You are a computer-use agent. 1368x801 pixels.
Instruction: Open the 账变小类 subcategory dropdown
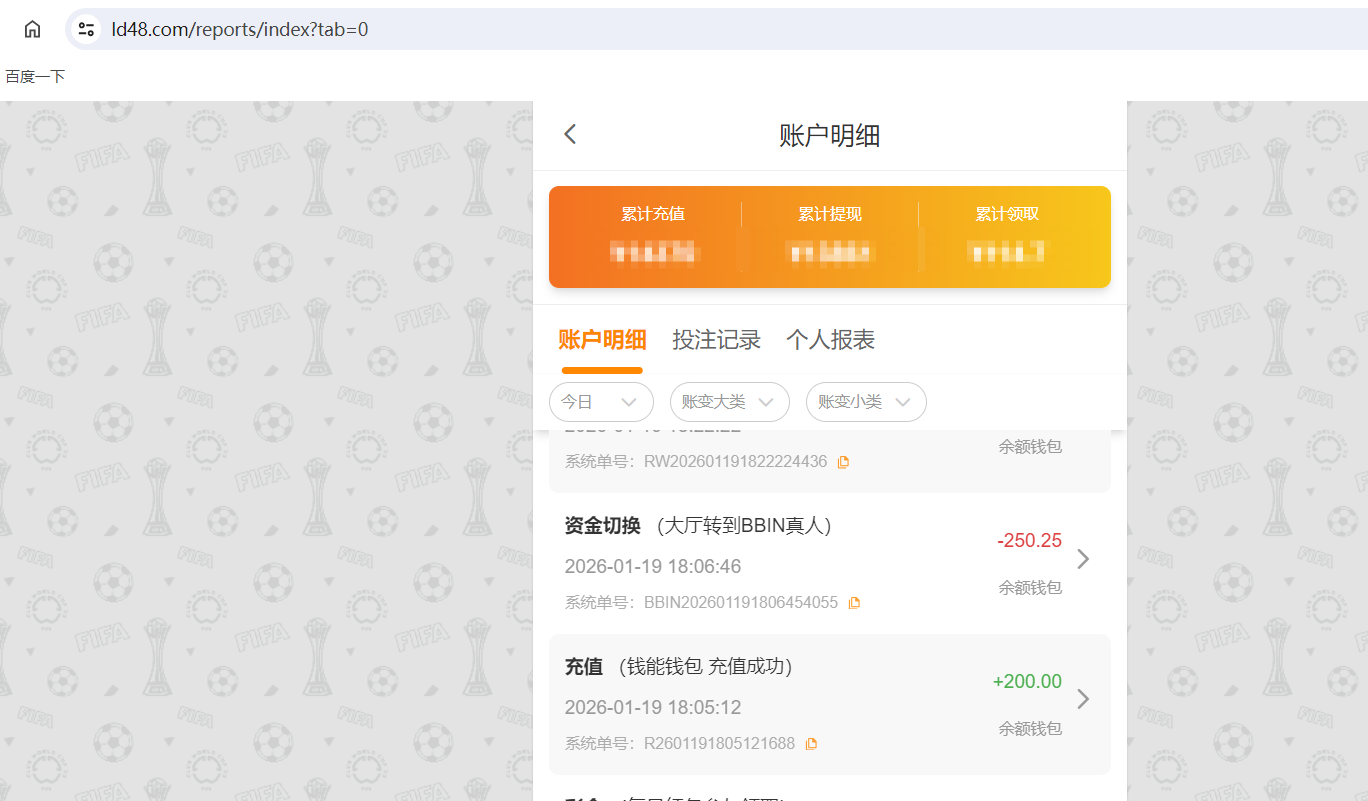coord(866,401)
